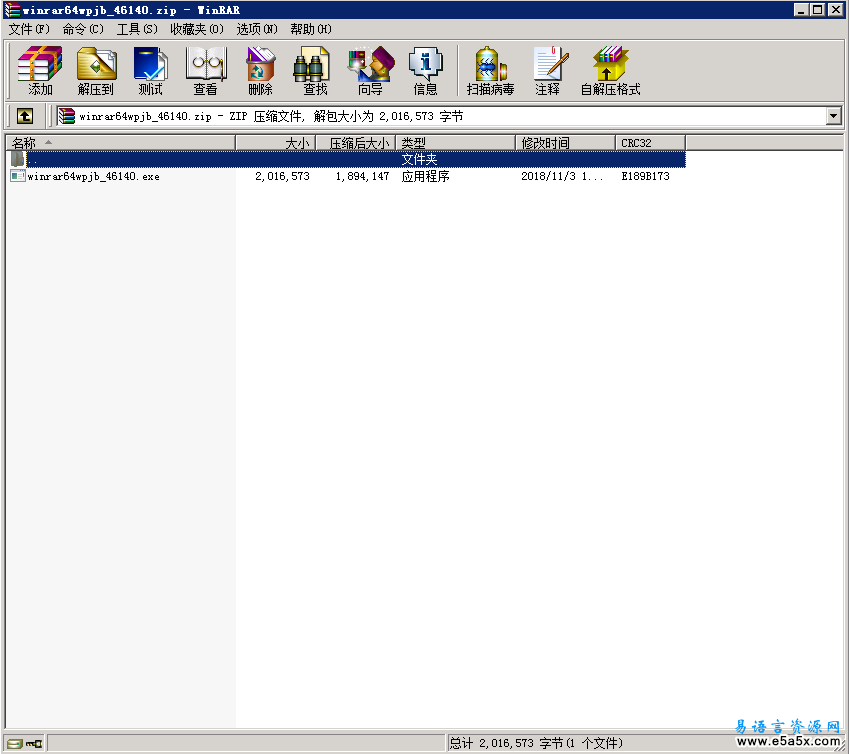Click packed size 1,894,147

tap(362, 176)
